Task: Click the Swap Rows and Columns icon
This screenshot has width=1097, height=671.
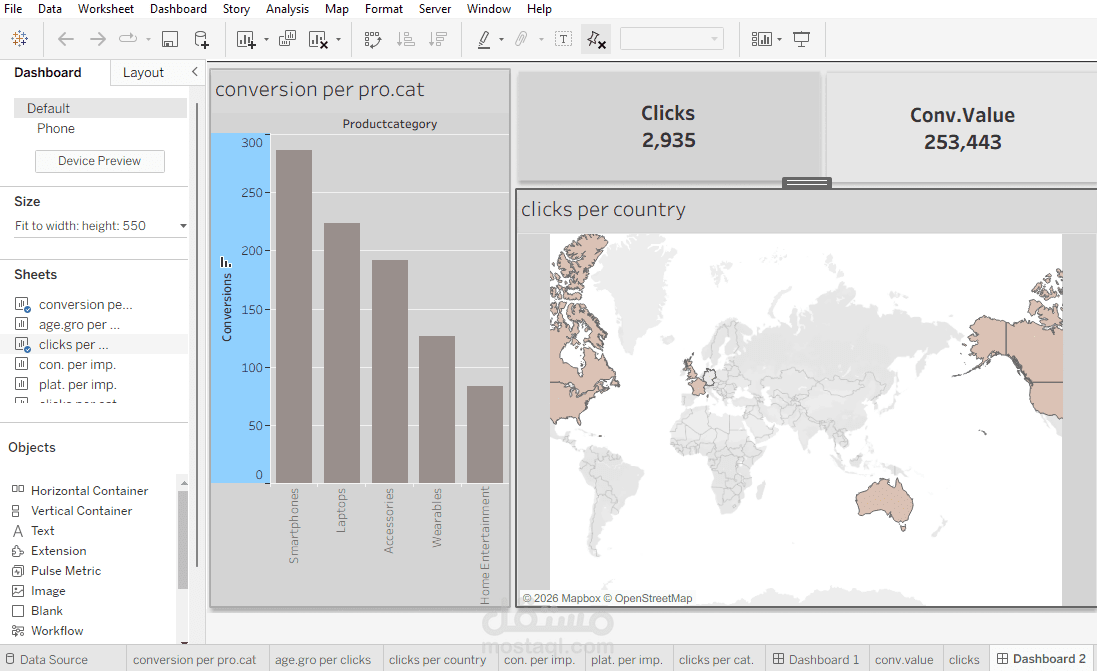Action: [x=372, y=39]
